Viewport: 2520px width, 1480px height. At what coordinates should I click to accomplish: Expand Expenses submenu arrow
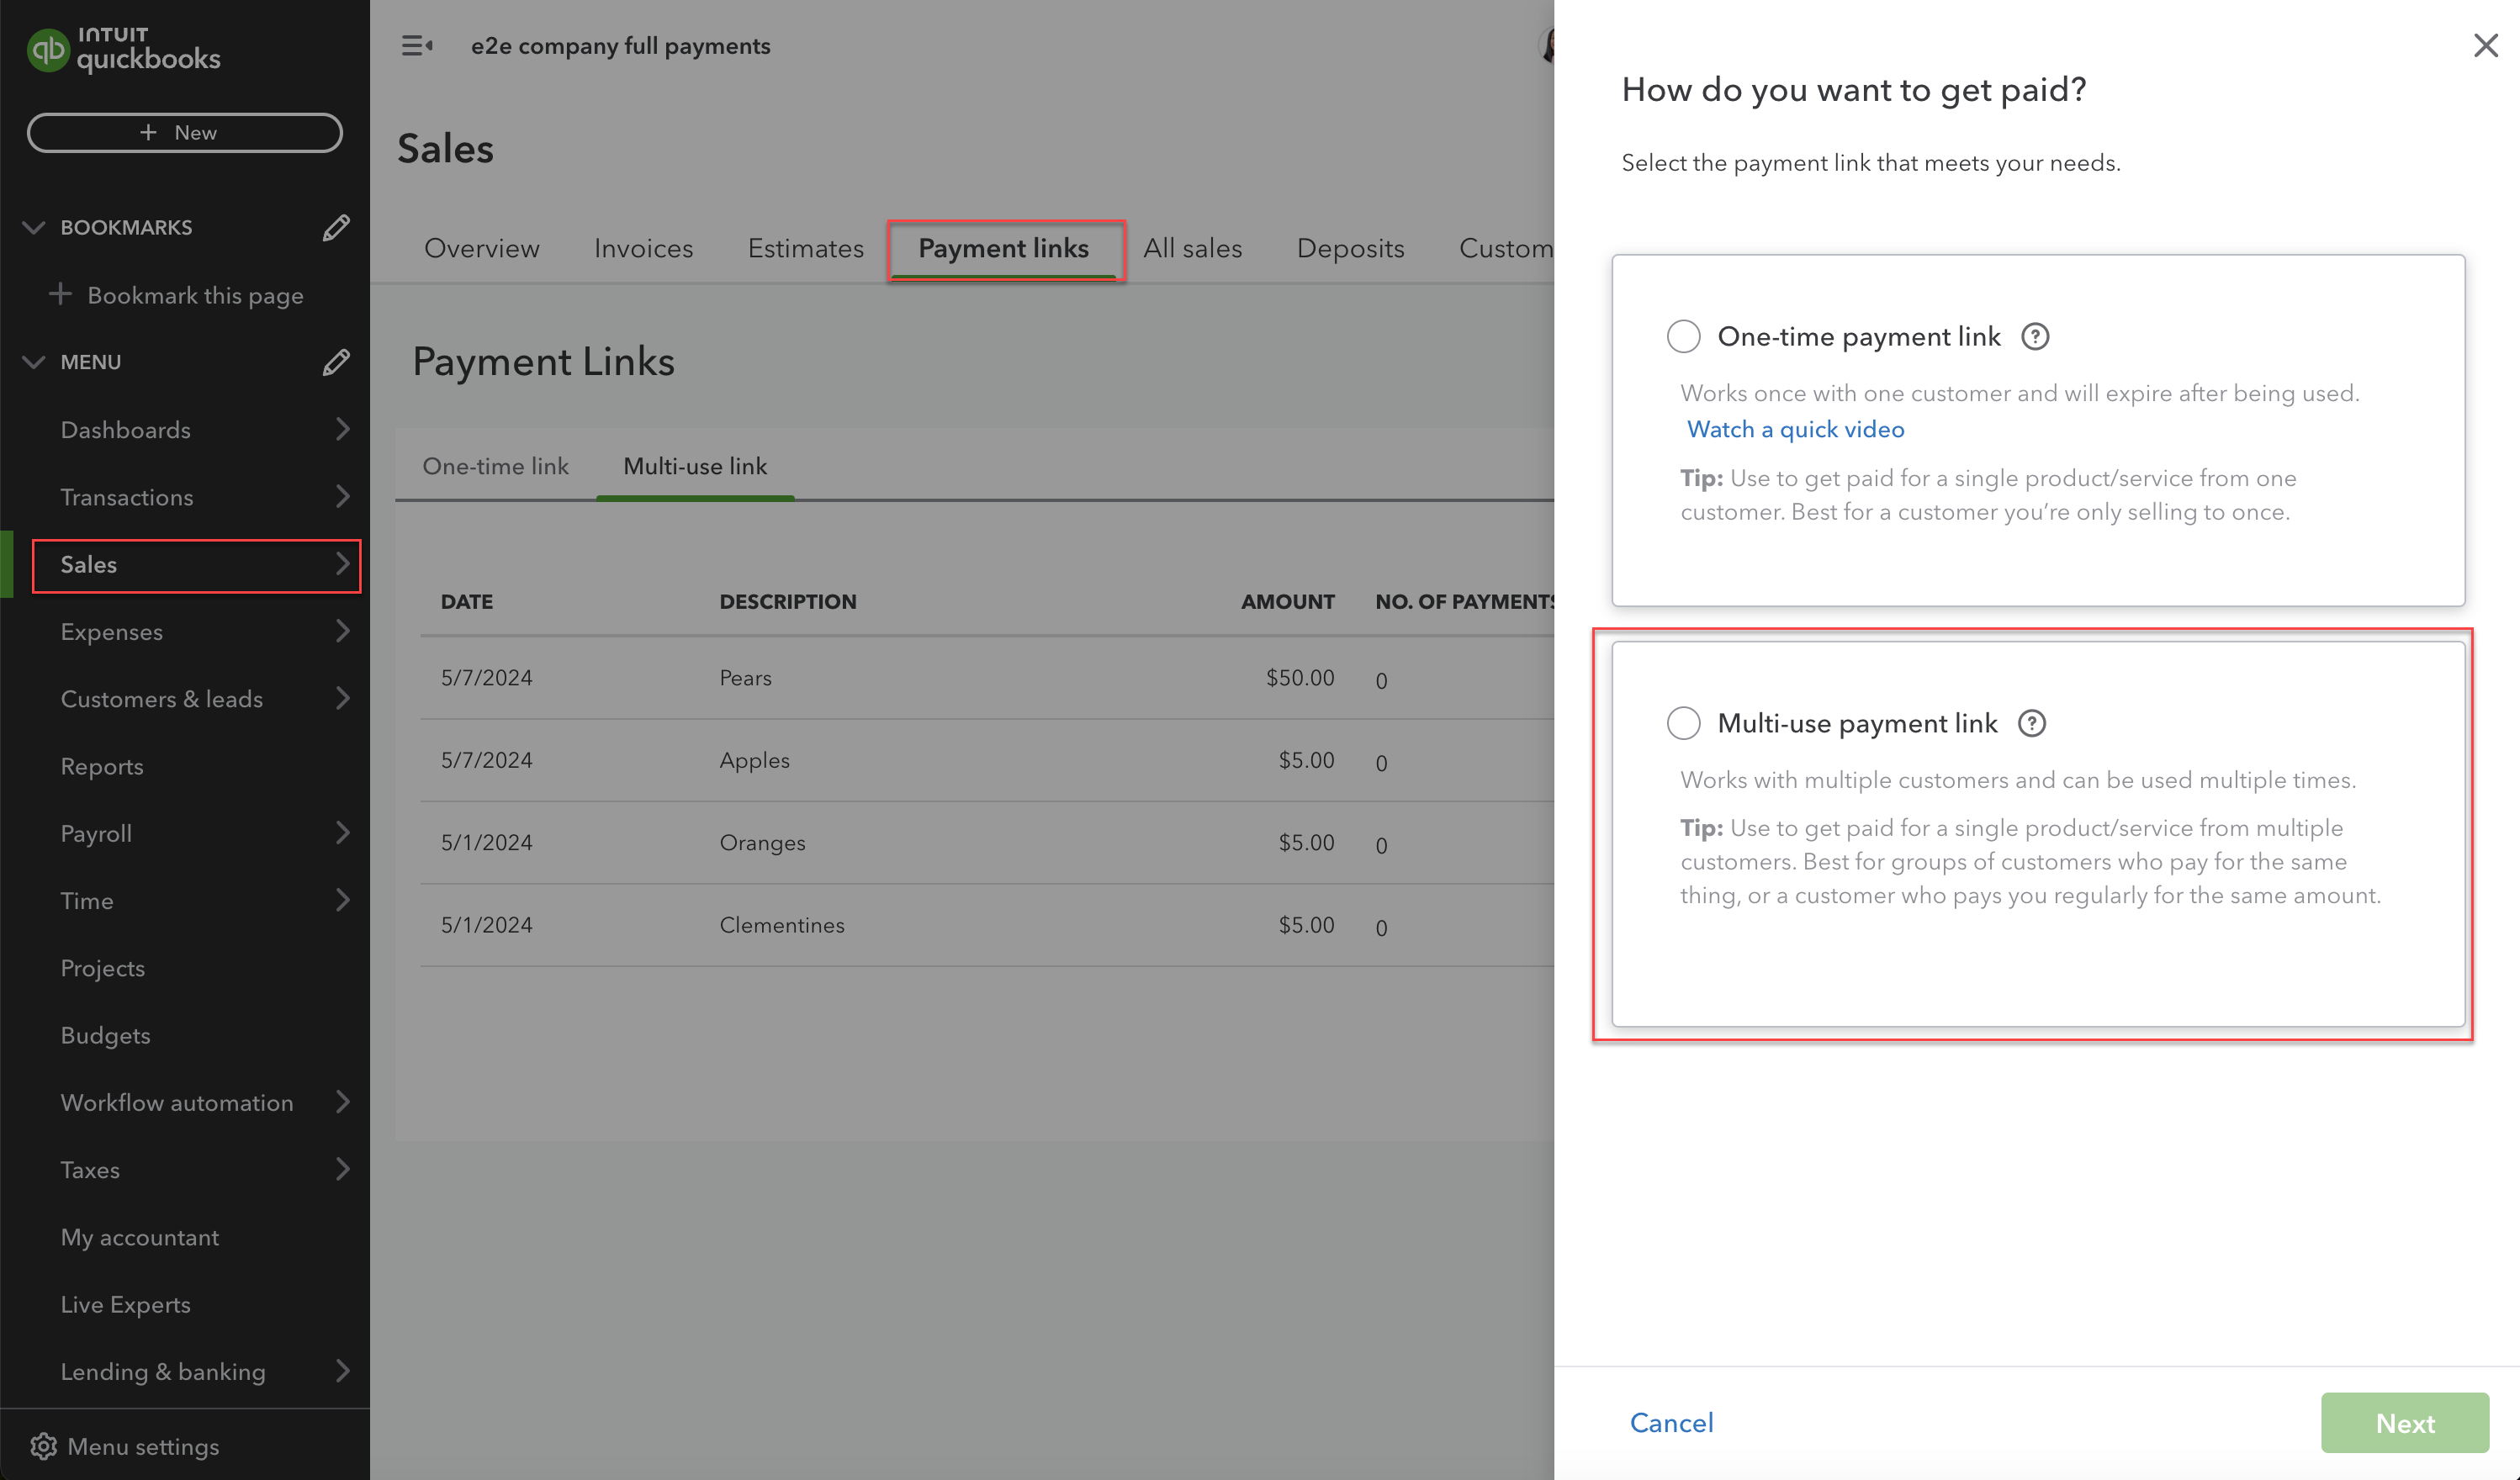[x=343, y=631]
